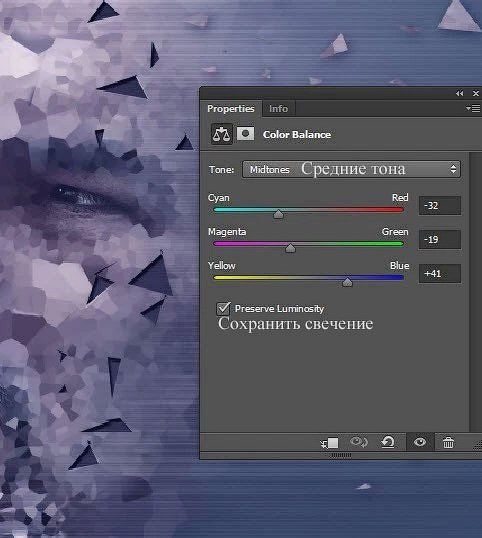This screenshot has height=538, width=482.
Task: Click the Blue label
Action: [x=399, y=266]
